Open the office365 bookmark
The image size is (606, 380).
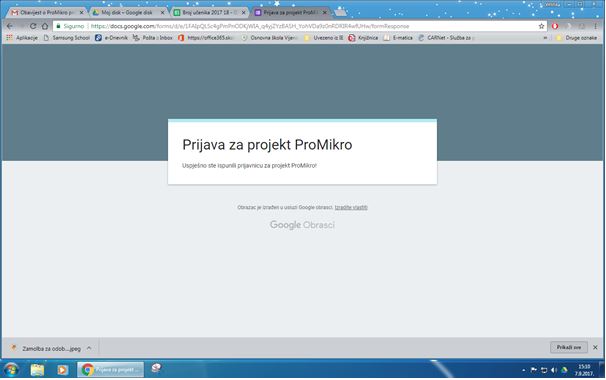206,38
